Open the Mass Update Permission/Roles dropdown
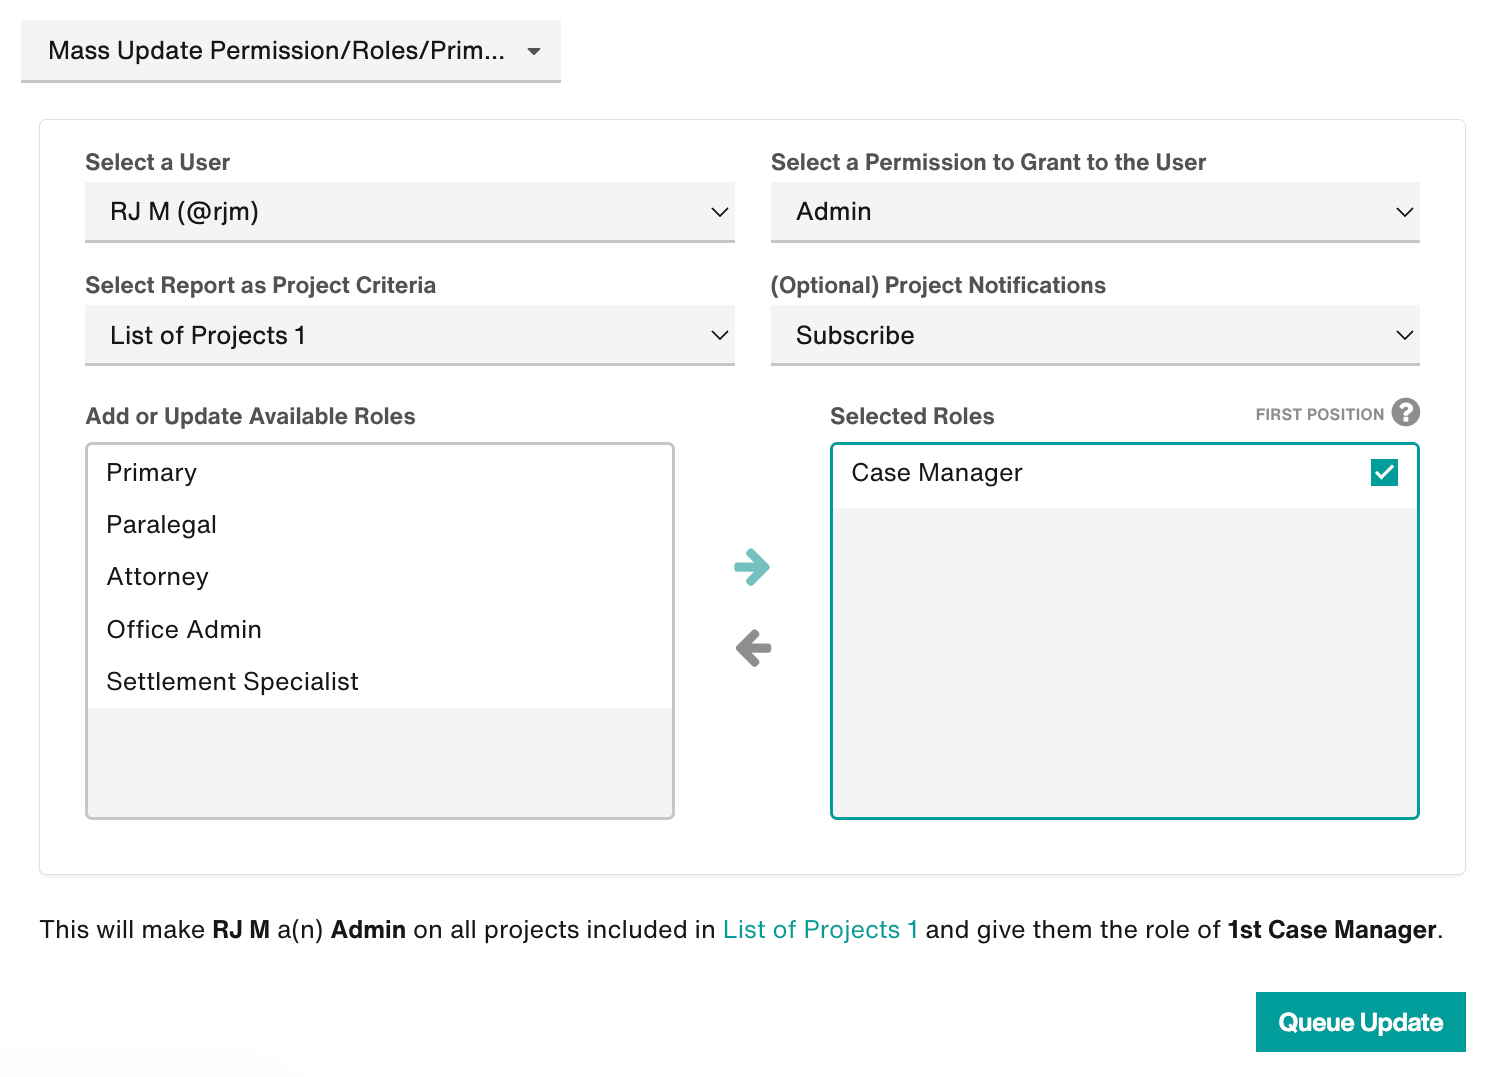1490x1077 pixels. 291,51
